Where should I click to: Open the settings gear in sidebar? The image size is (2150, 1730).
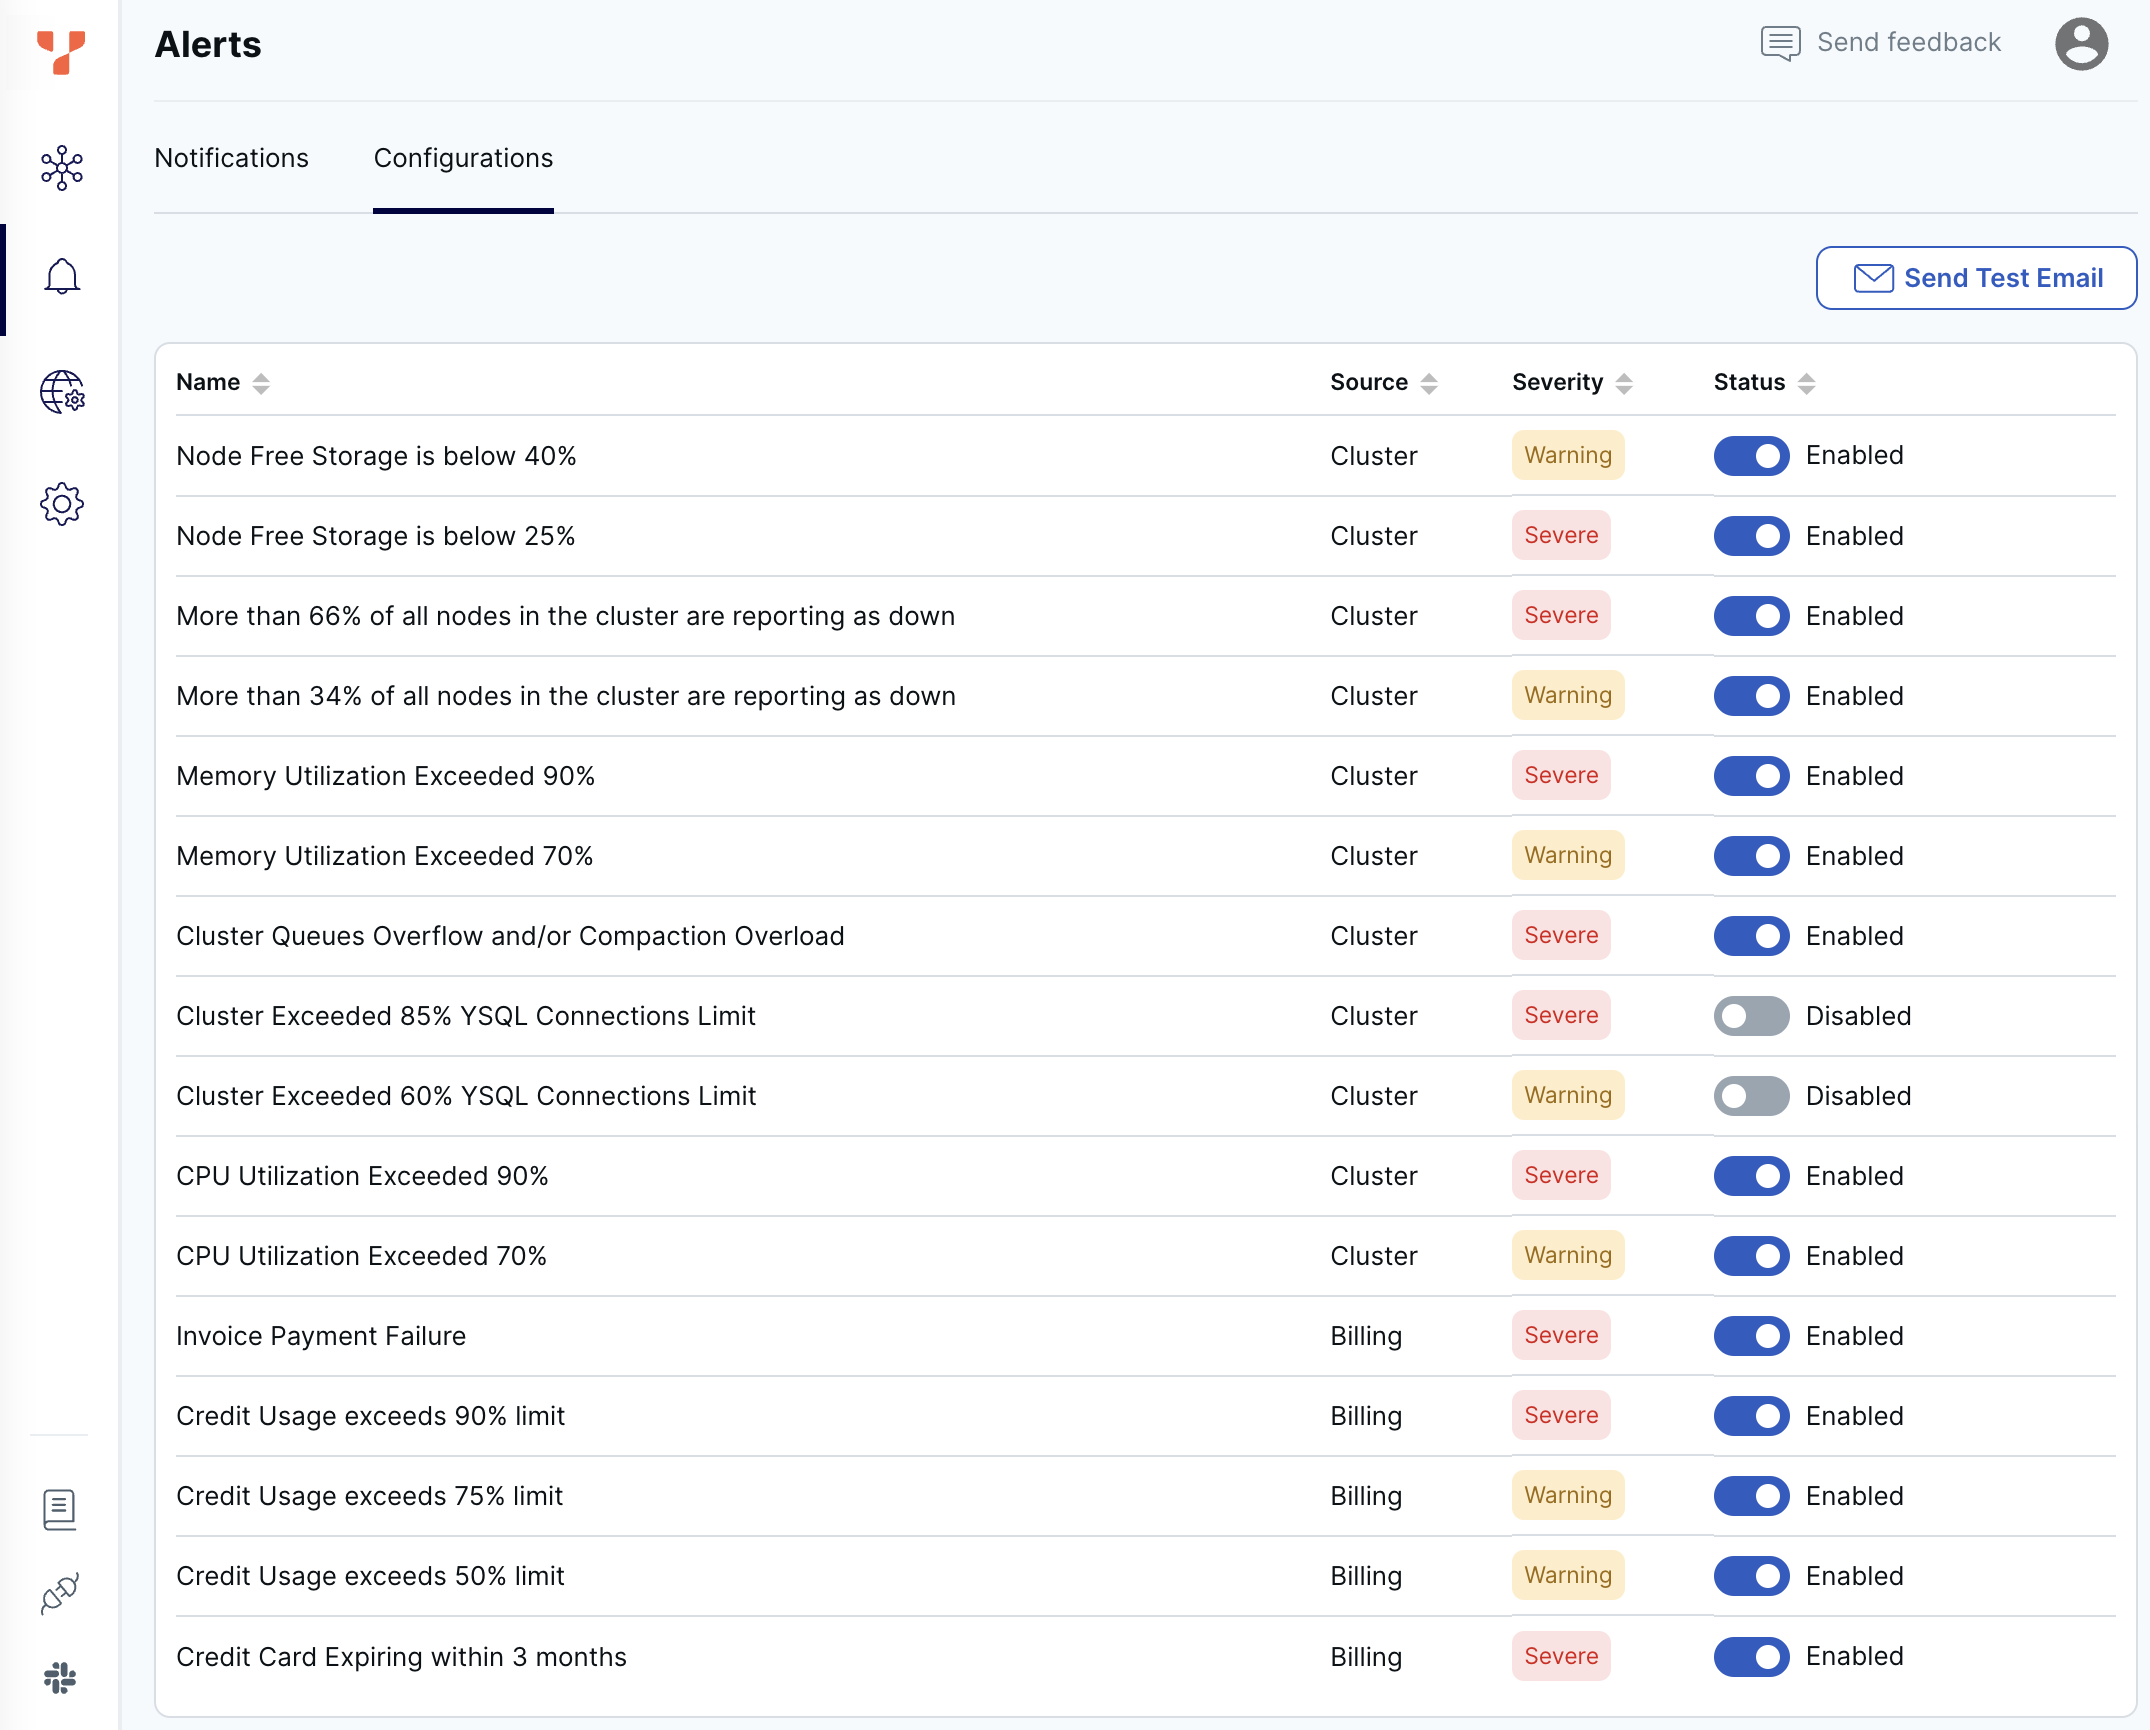[x=61, y=504]
